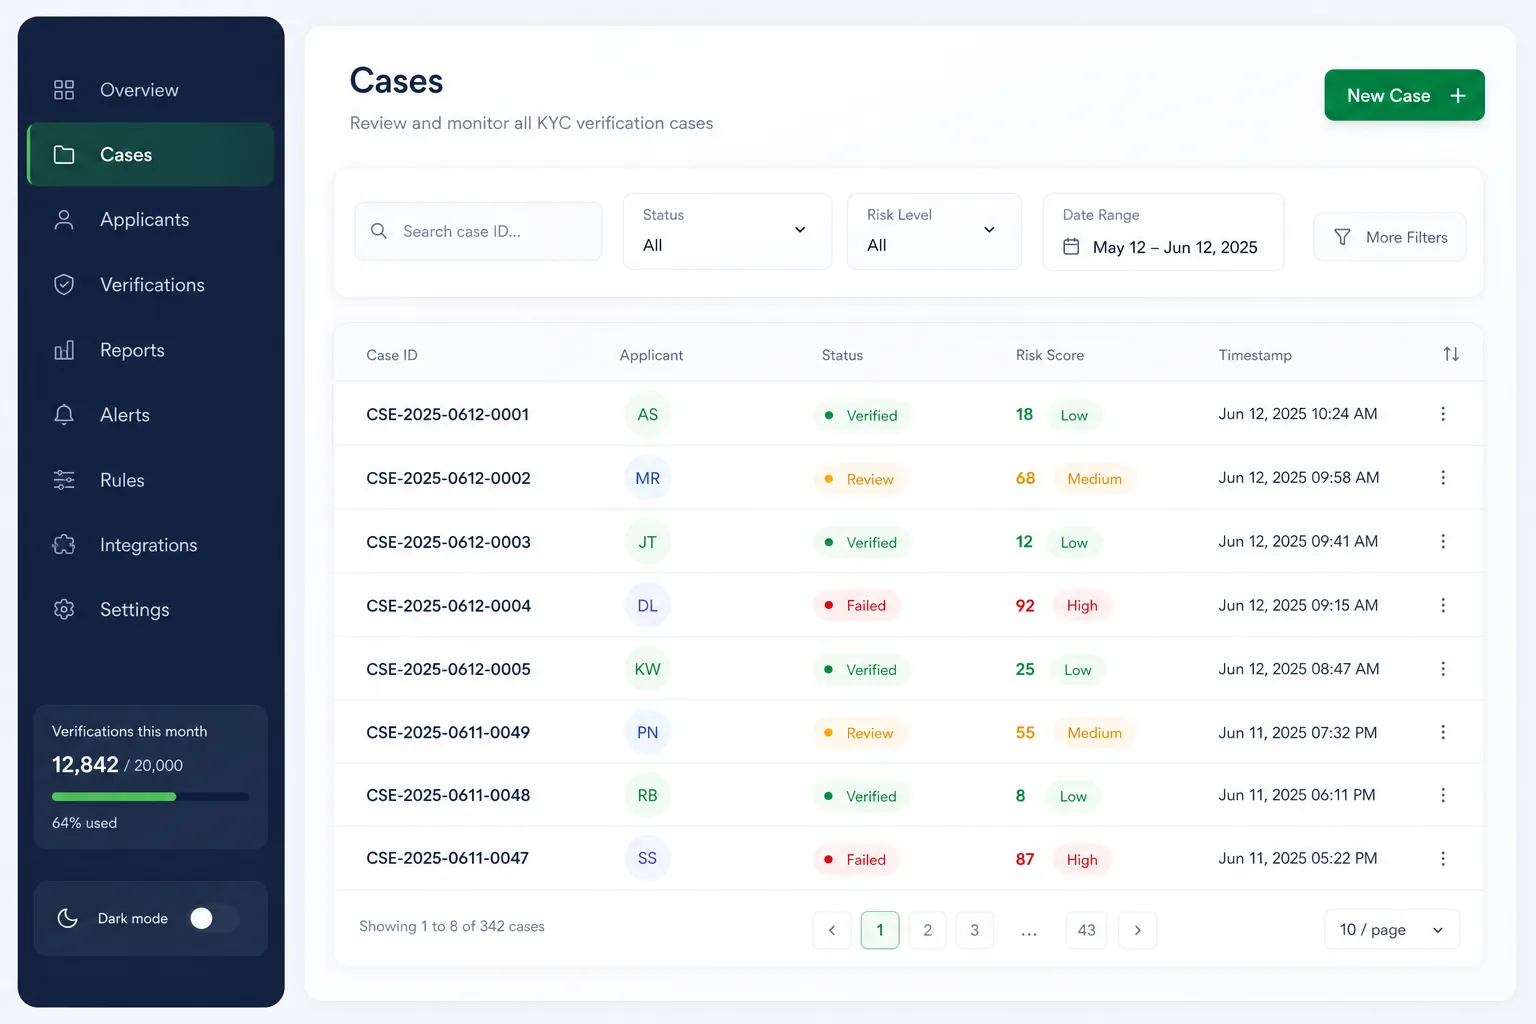Image resolution: width=1536 pixels, height=1024 pixels.
Task: Click the Risk Score column header
Action: [1050, 355]
